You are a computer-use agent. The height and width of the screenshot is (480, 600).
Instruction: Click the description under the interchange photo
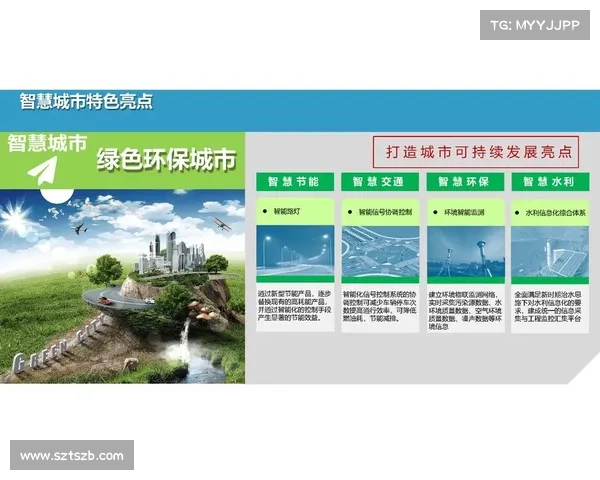[x=380, y=306]
